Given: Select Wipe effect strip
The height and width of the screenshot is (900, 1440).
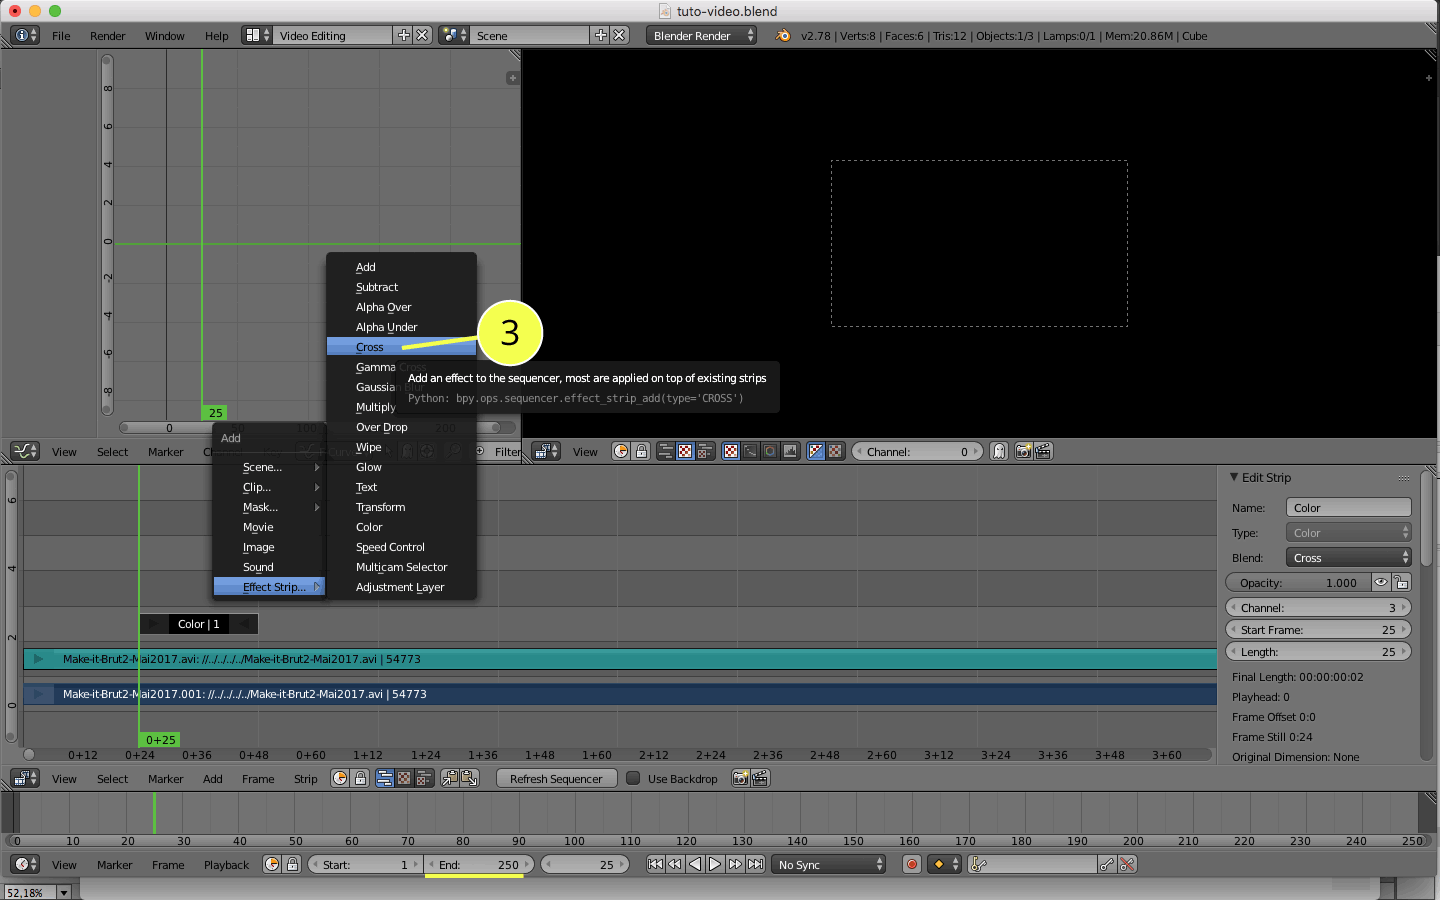Looking at the screenshot, I should (401, 447).
